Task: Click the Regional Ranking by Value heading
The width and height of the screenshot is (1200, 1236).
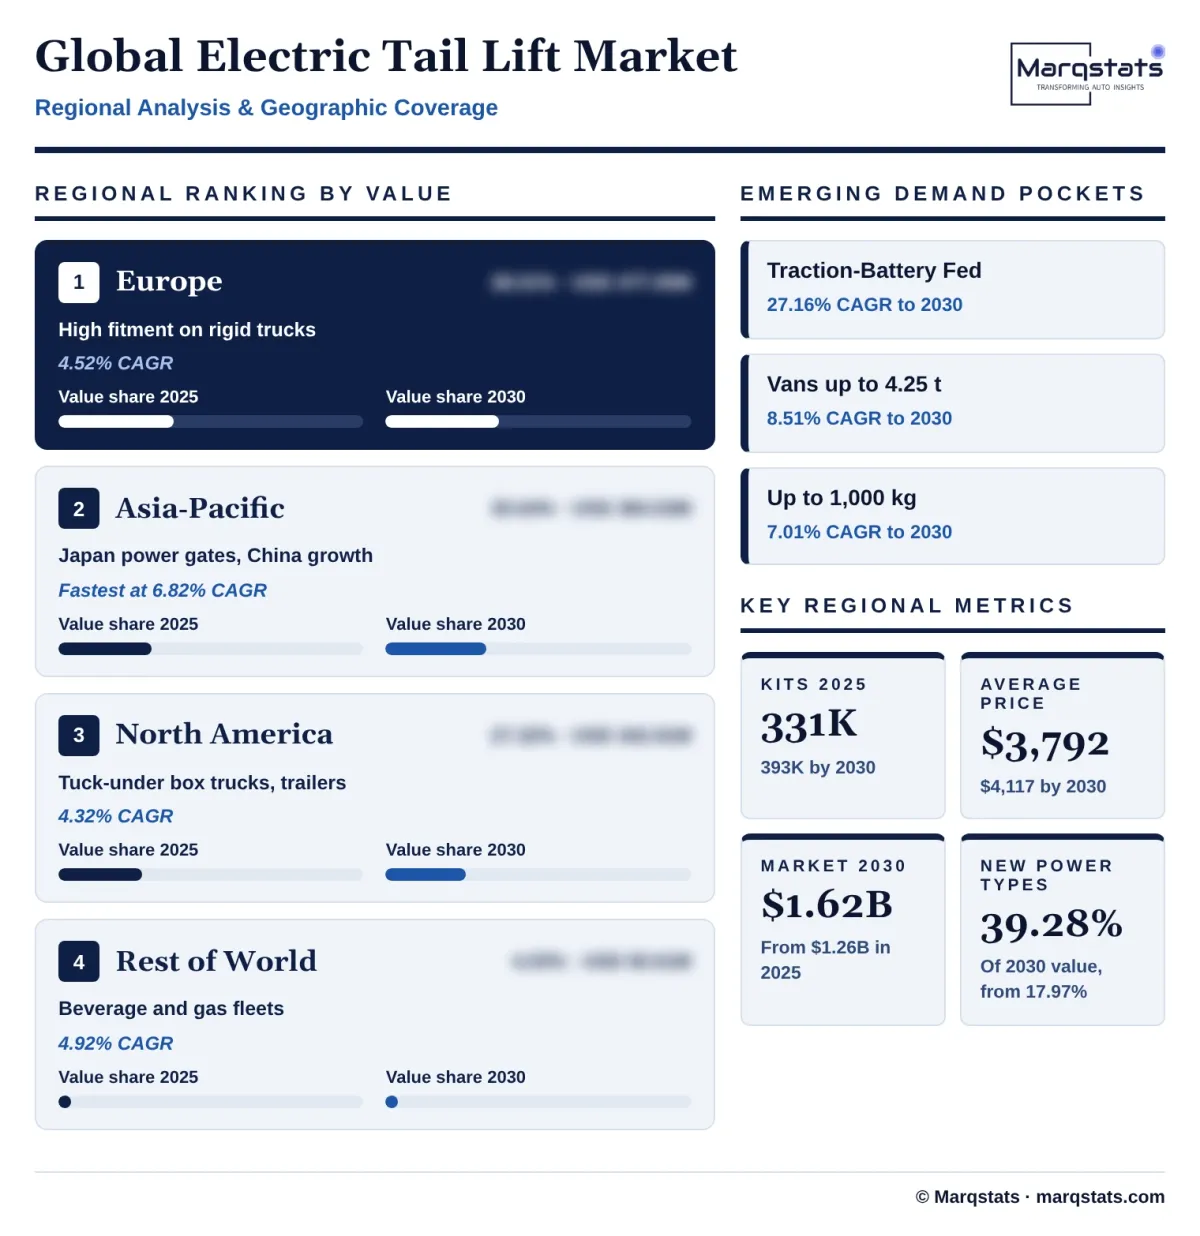Action: click(244, 194)
